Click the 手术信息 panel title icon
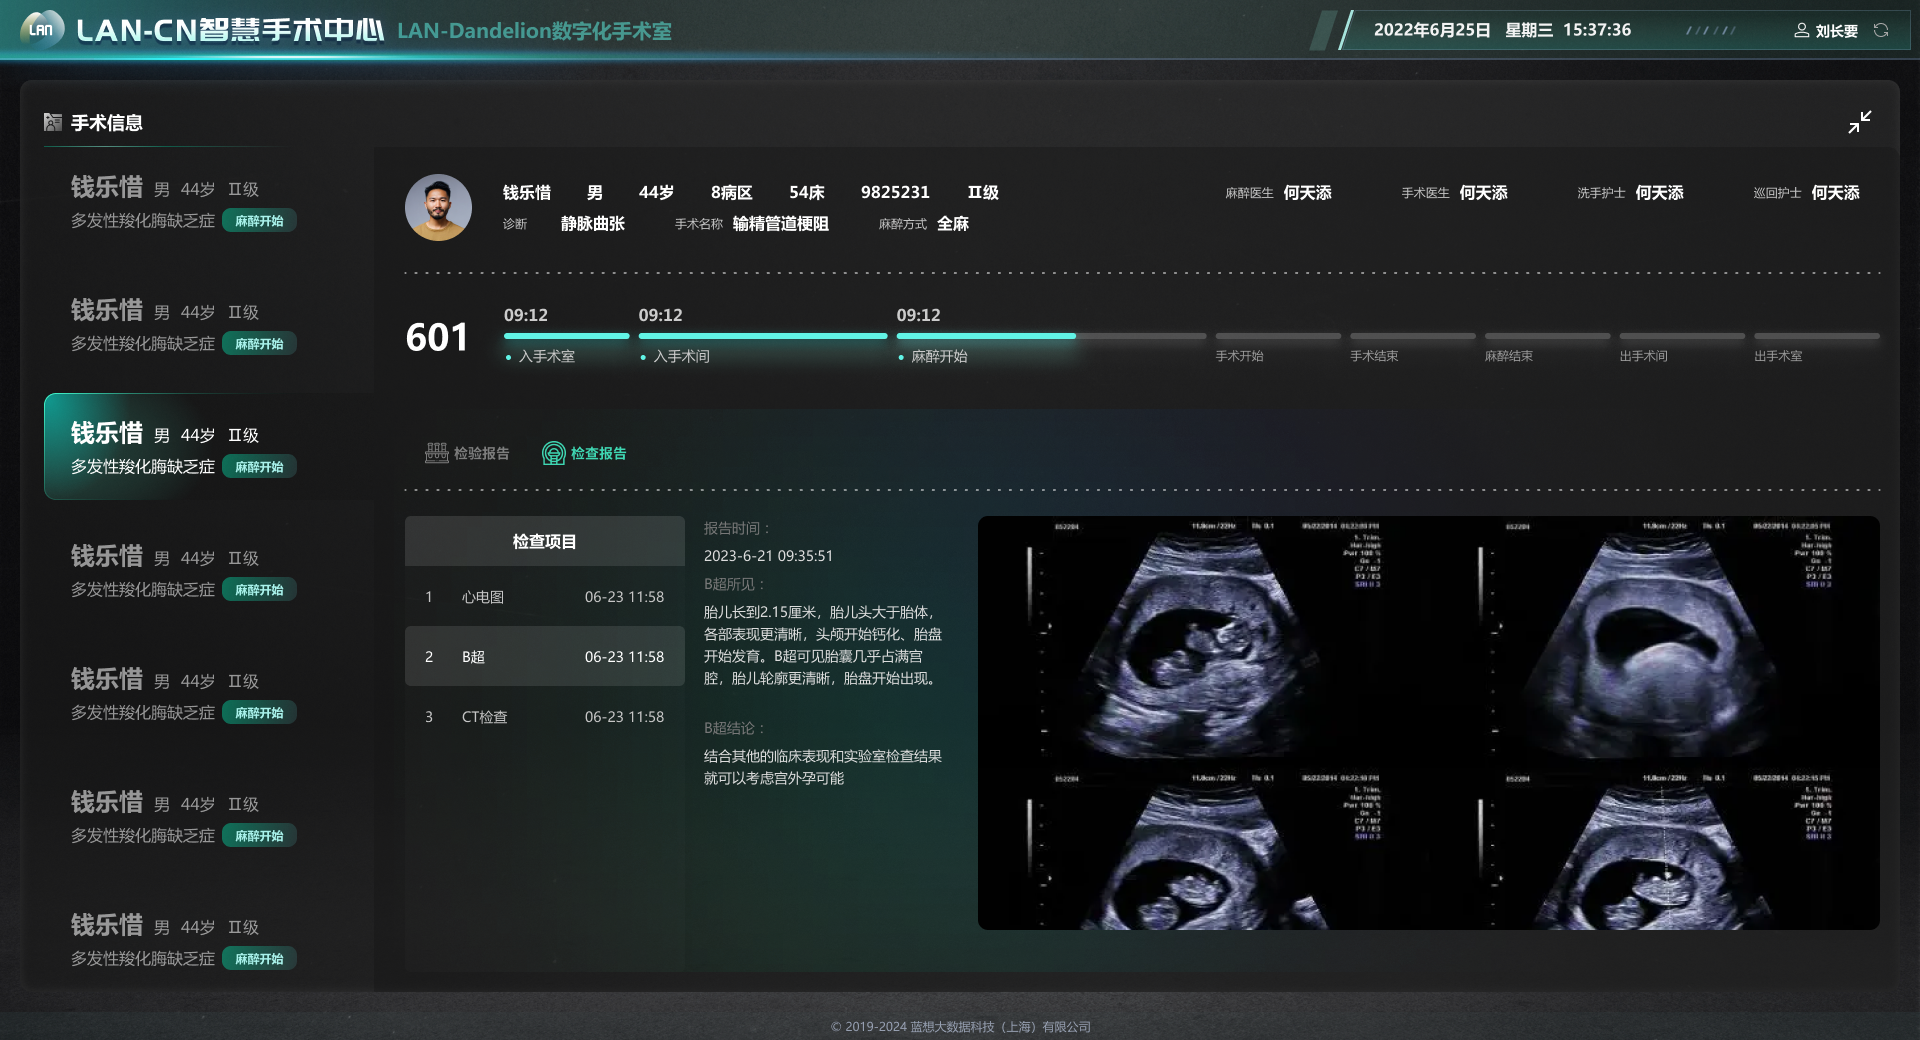Image resolution: width=1920 pixels, height=1040 pixels. (x=53, y=122)
